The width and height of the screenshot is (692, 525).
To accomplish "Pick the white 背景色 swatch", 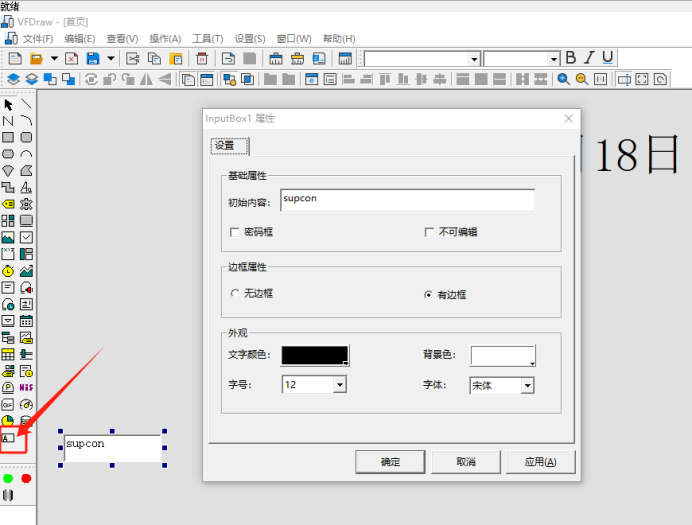I will pos(503,356).
